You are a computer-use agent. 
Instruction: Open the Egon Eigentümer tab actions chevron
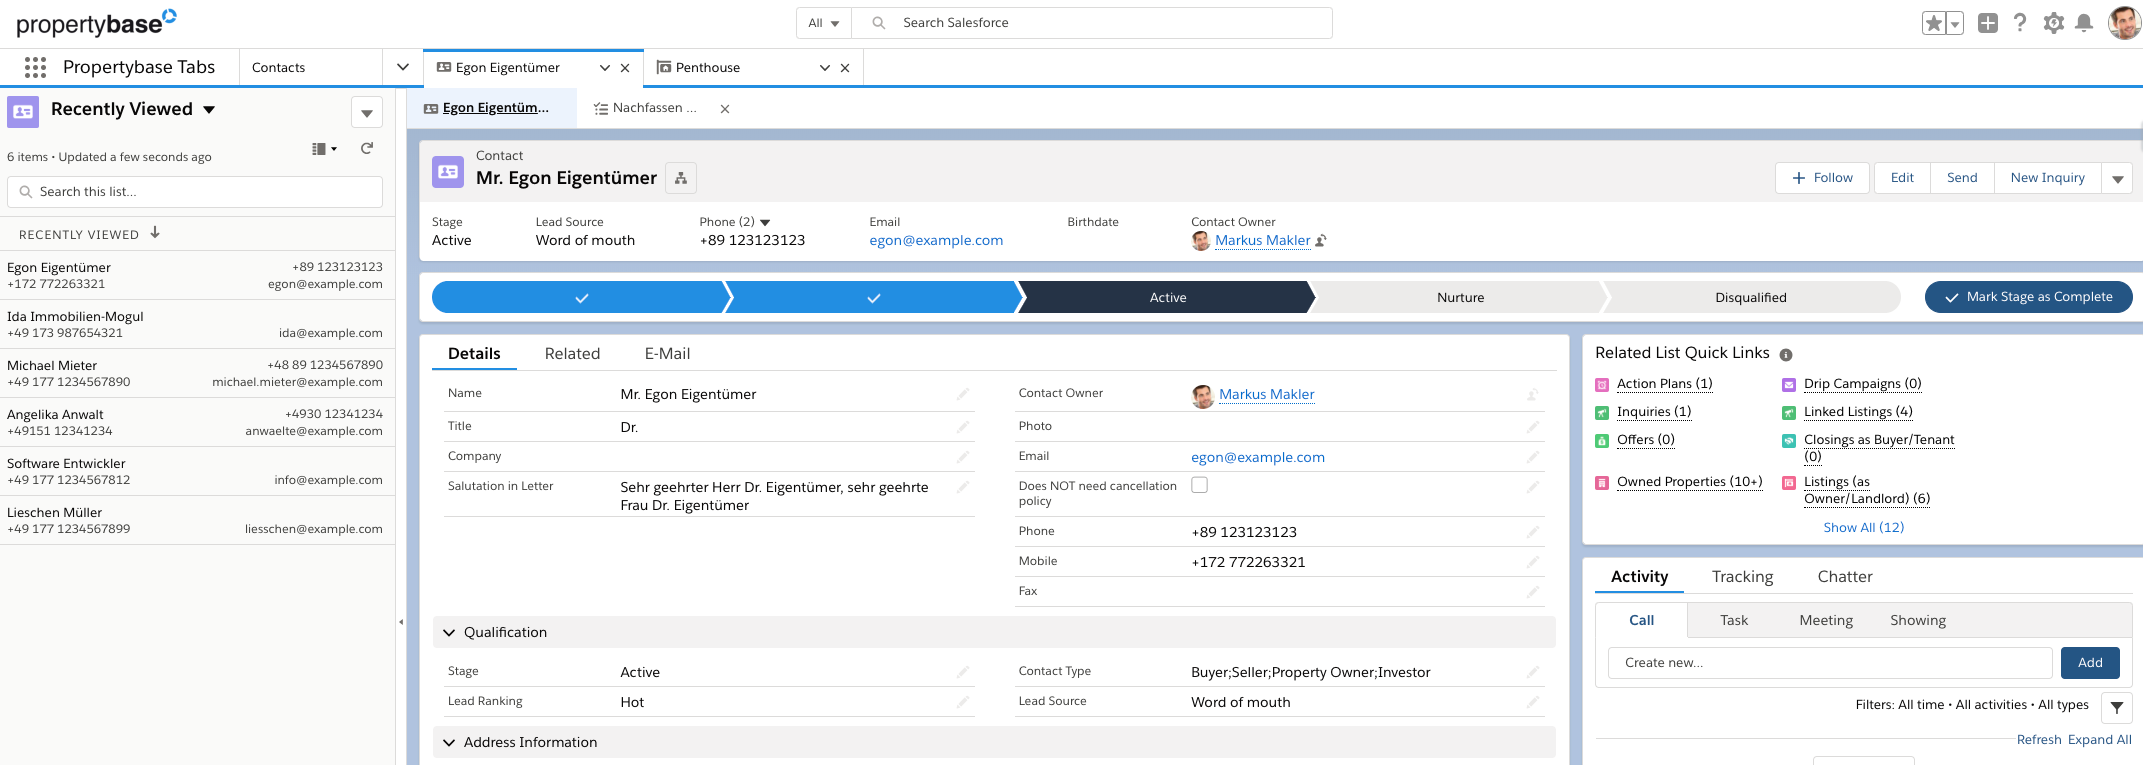tap(605, 68)
